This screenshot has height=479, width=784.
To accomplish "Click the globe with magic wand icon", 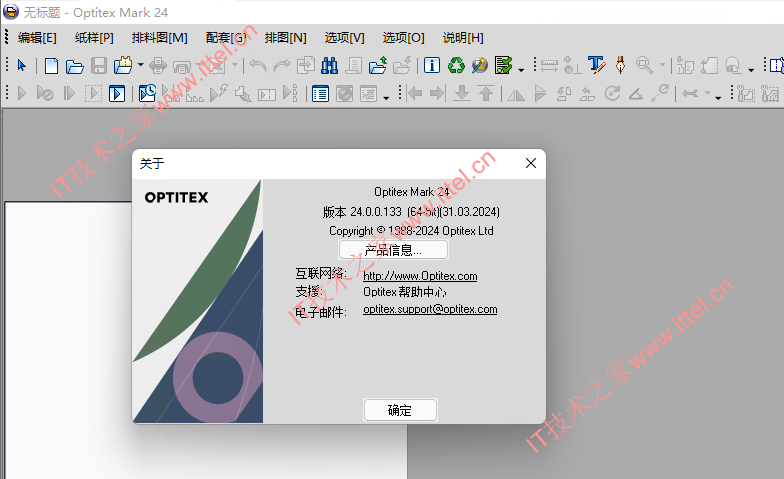I will click(480, 66).
